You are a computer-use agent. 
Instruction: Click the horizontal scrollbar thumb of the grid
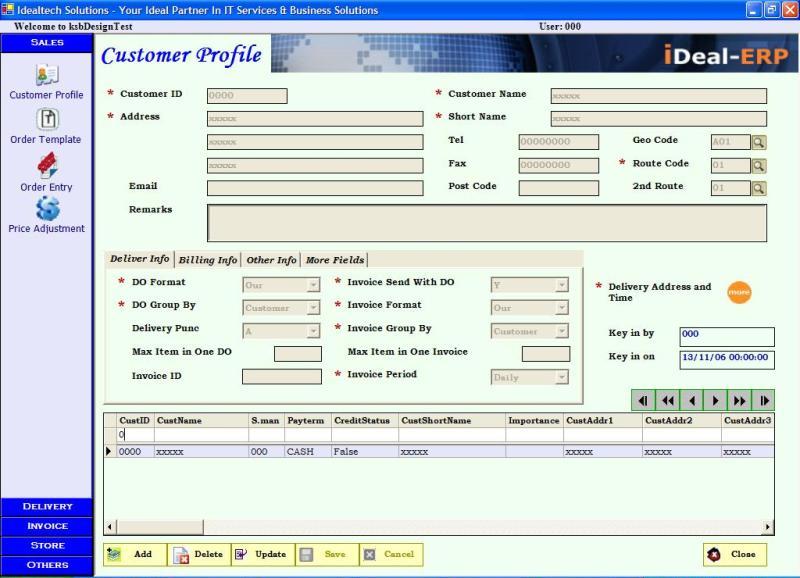(160, 527)
